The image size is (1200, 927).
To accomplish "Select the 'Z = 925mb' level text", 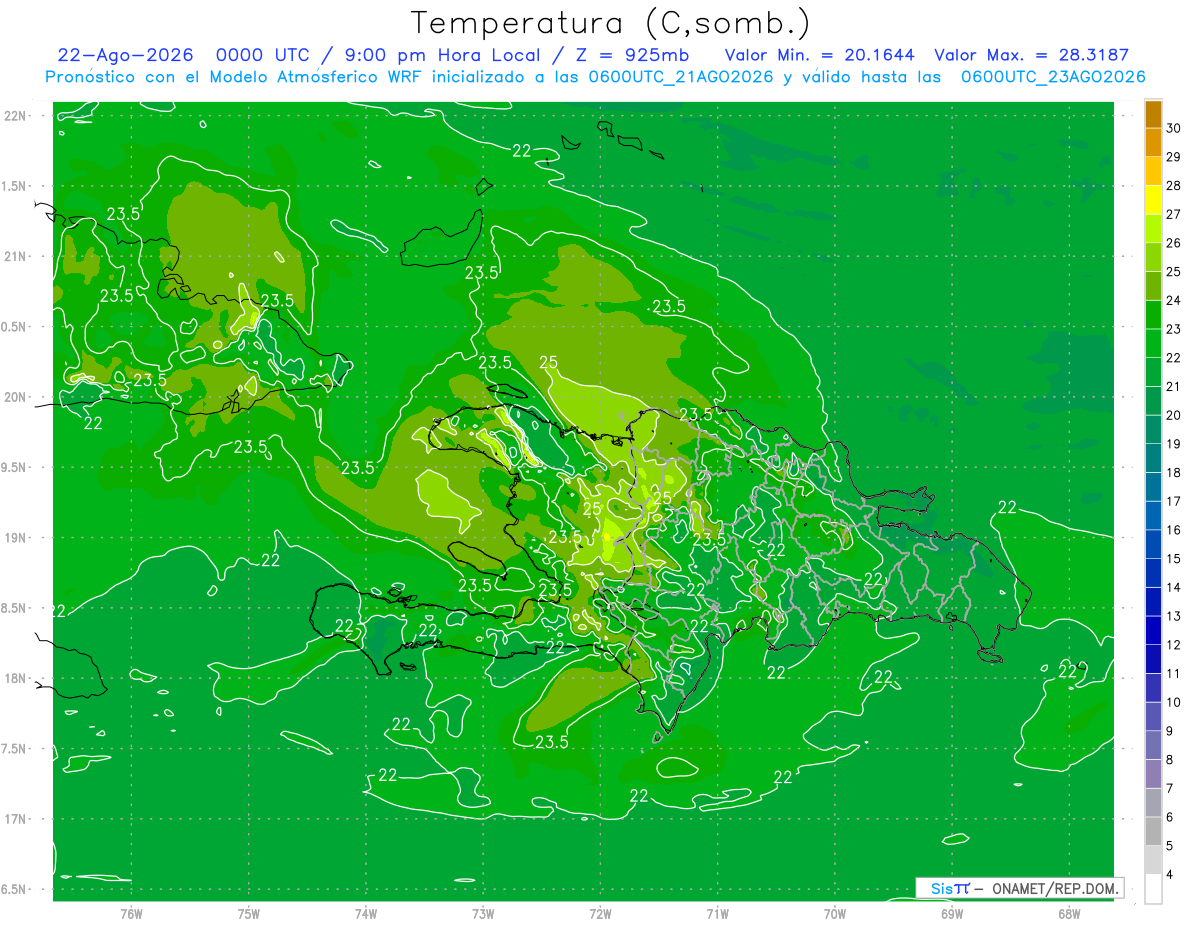I will pos(631,55).
